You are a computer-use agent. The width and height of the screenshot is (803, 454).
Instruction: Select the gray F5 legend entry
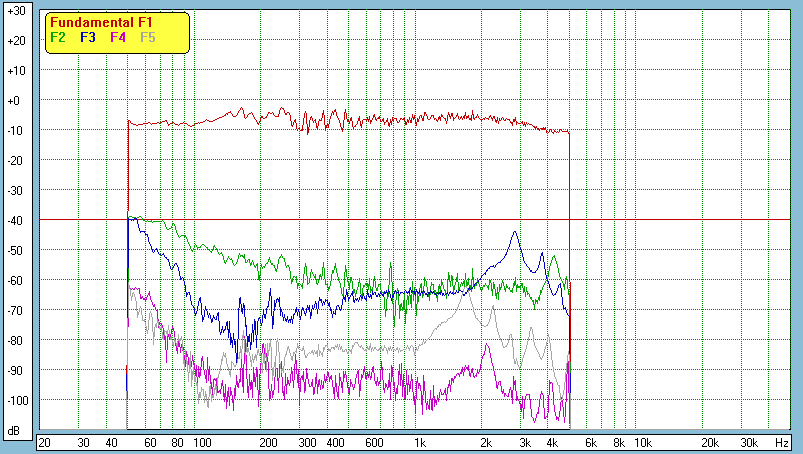click(148, 37)
